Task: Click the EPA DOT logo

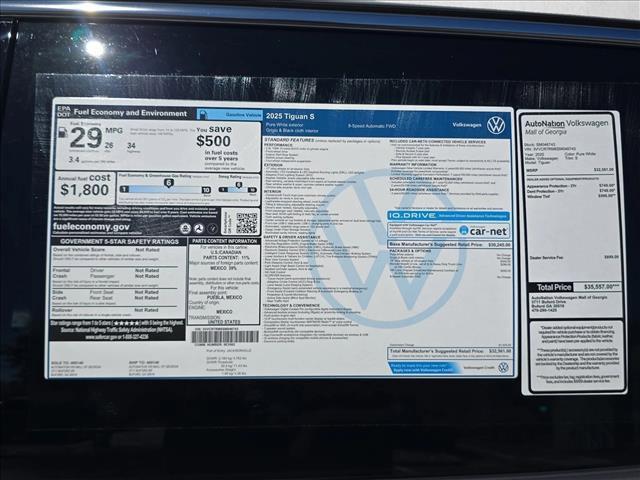Action: coord(64,111)
